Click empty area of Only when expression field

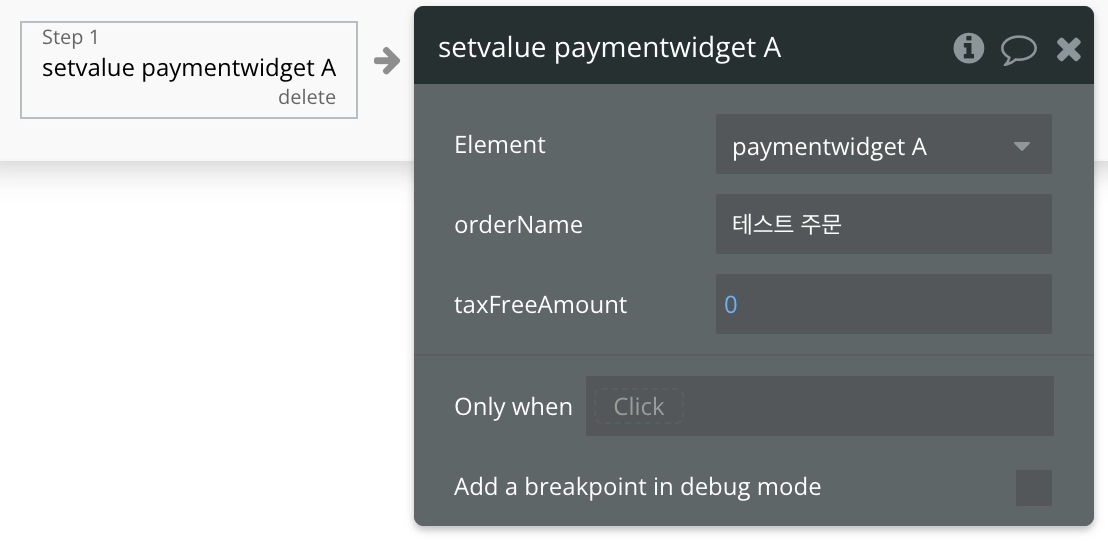[x=868, y=407]
